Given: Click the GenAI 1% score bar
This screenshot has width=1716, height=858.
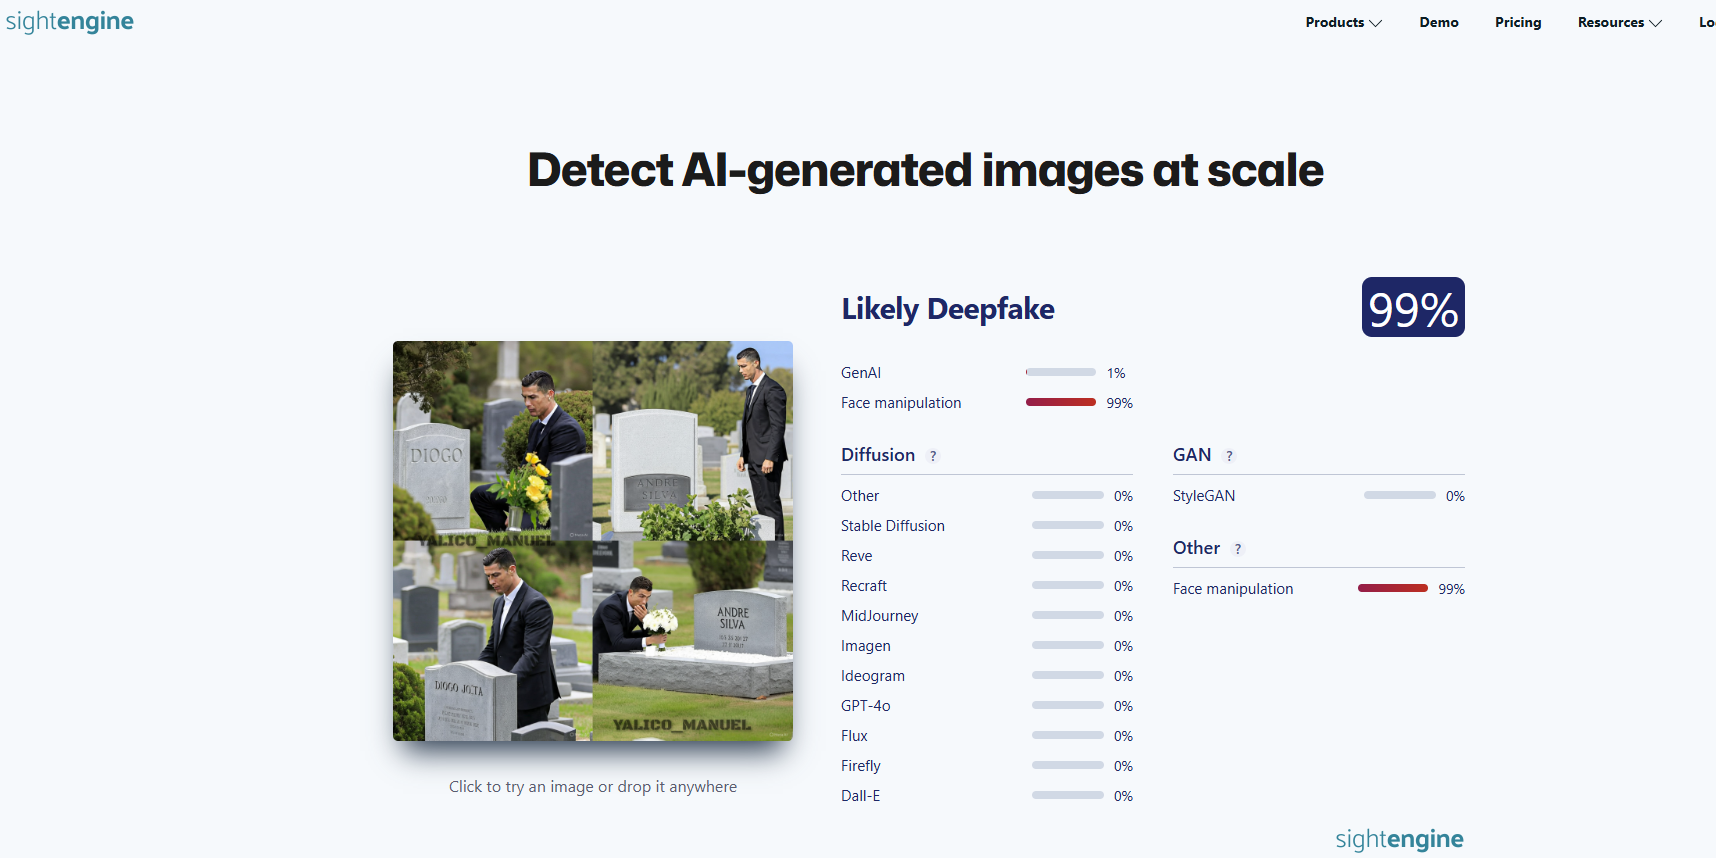Looking at the screenshot, I should [1060, 372].
